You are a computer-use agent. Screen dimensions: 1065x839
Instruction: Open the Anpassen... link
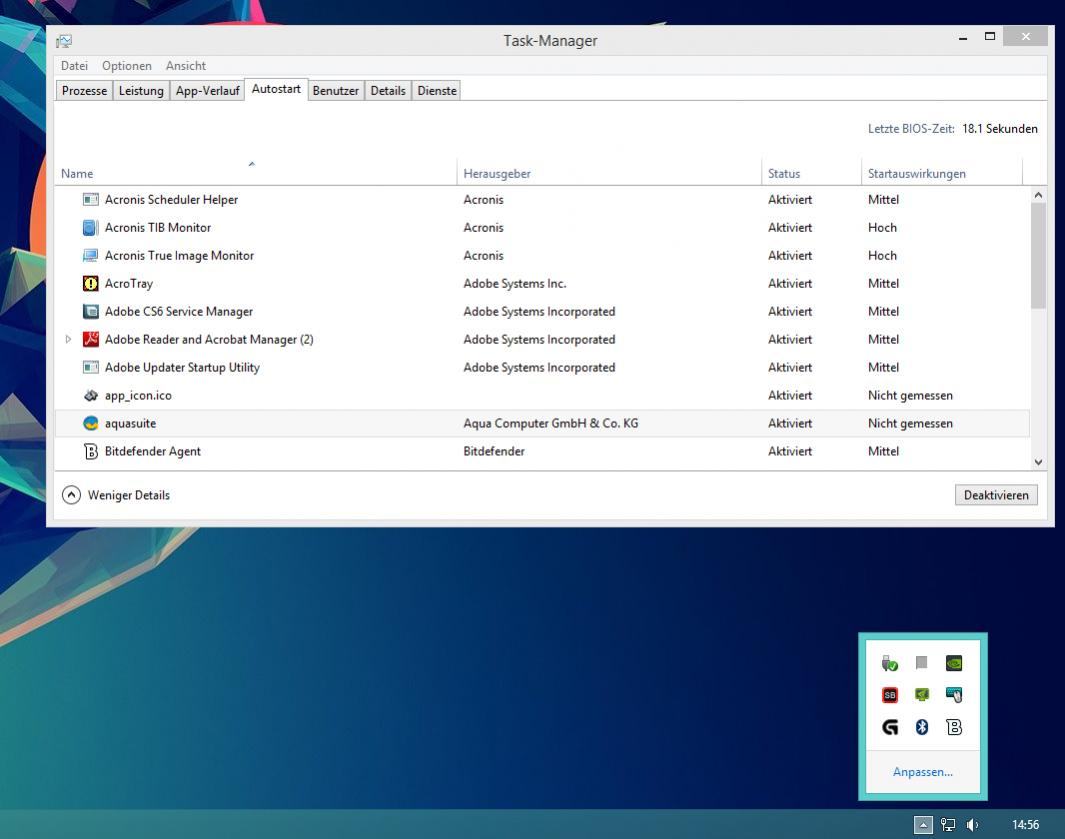(x=922, y=772)
